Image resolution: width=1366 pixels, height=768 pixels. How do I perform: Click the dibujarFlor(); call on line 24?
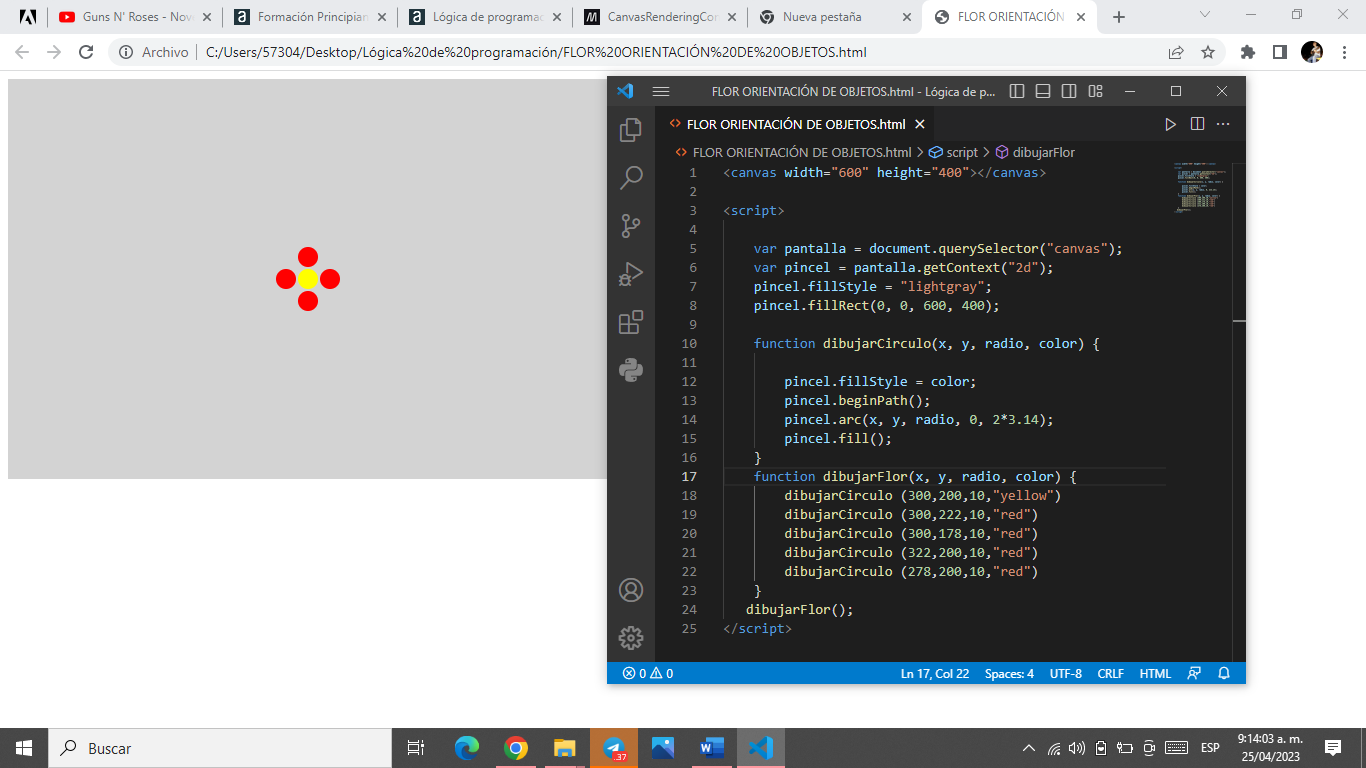coord(799,610)
